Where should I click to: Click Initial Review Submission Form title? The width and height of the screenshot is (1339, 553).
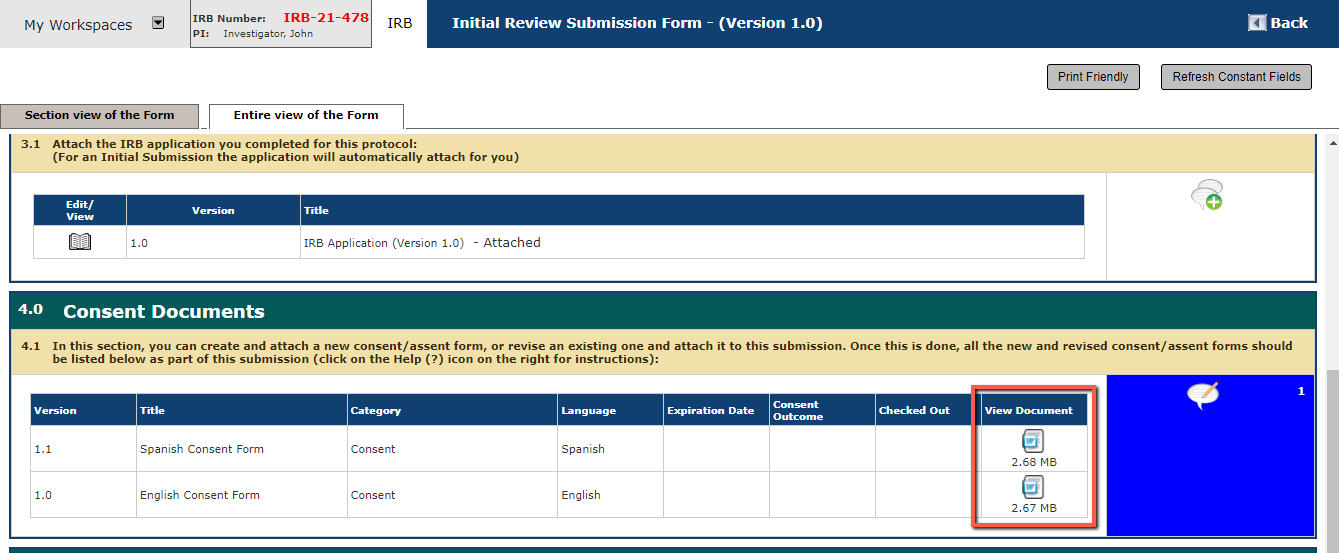tap(637, 23)
